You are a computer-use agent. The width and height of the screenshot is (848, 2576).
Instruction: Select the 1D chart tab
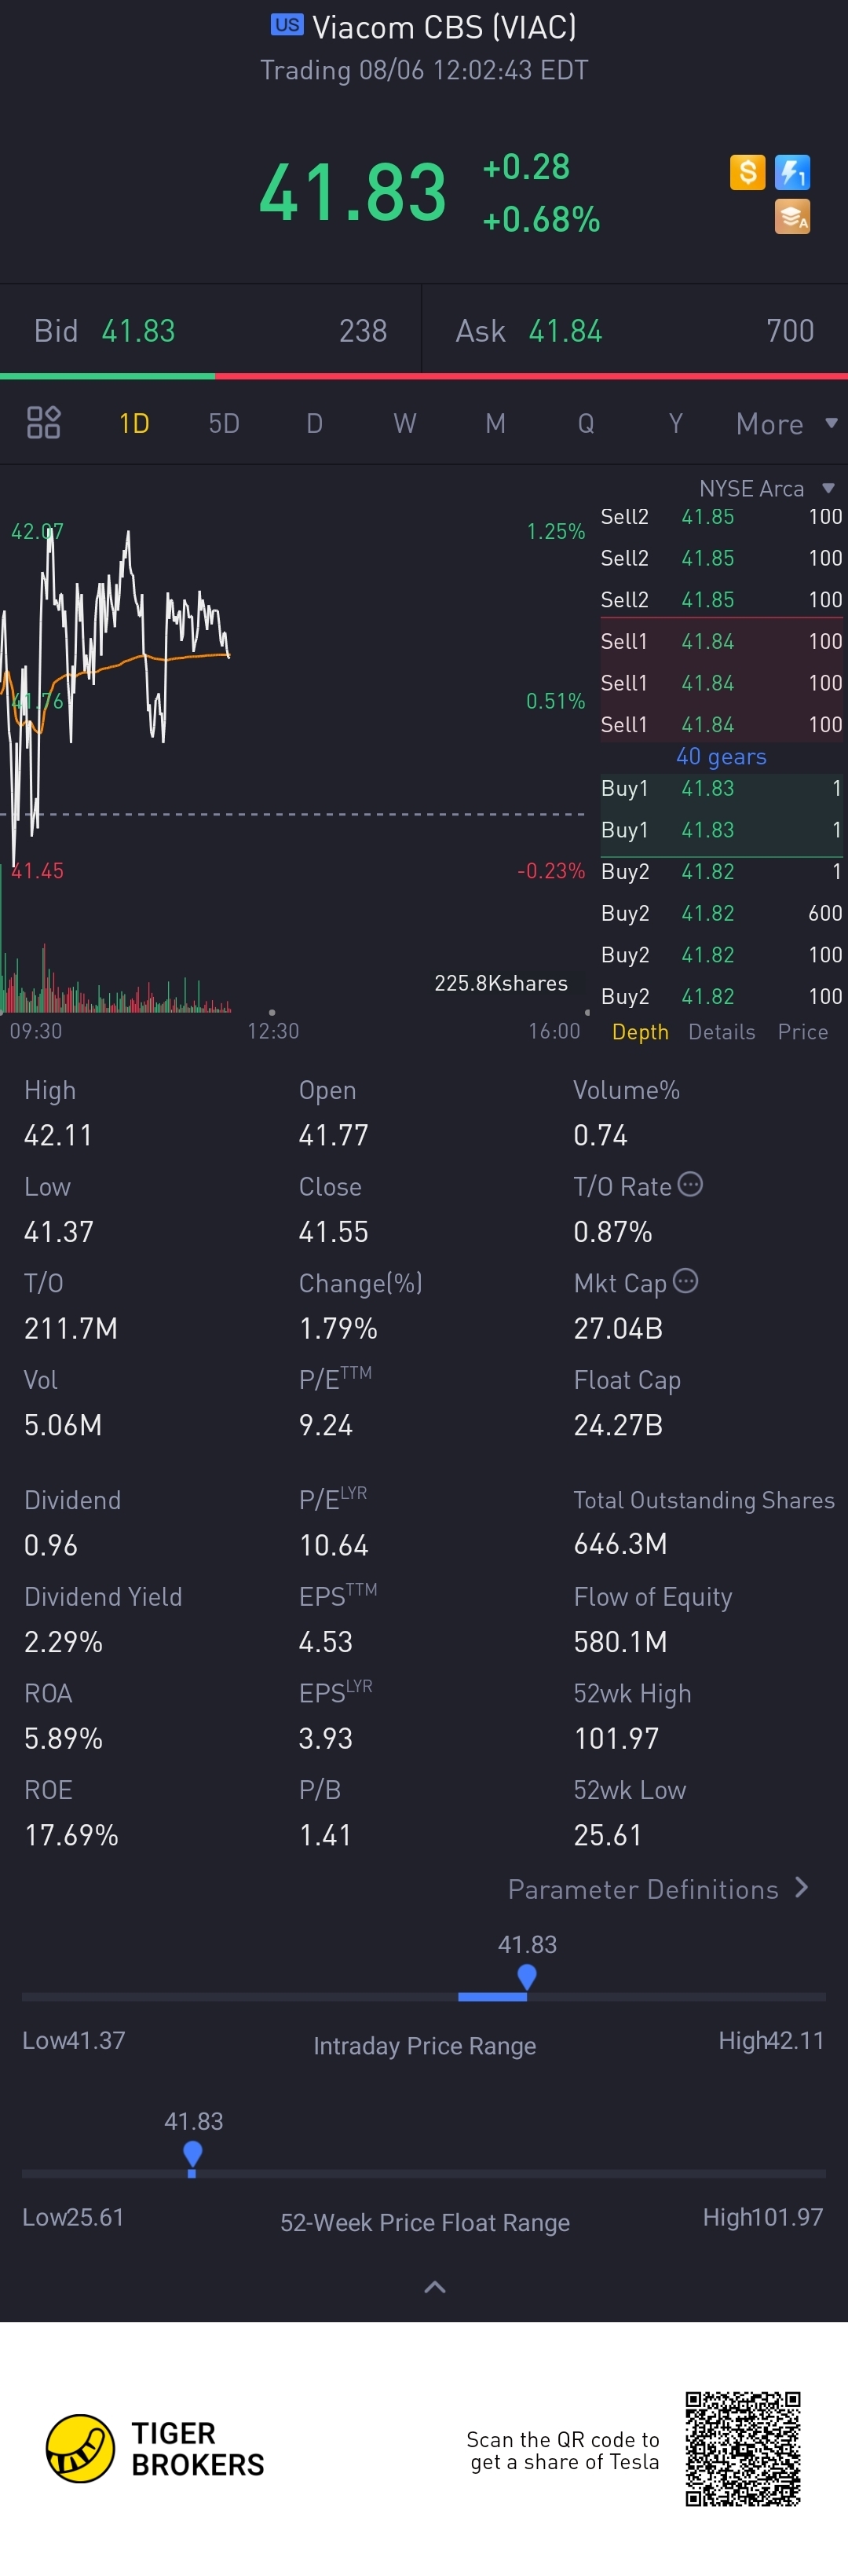coord(134,423)
